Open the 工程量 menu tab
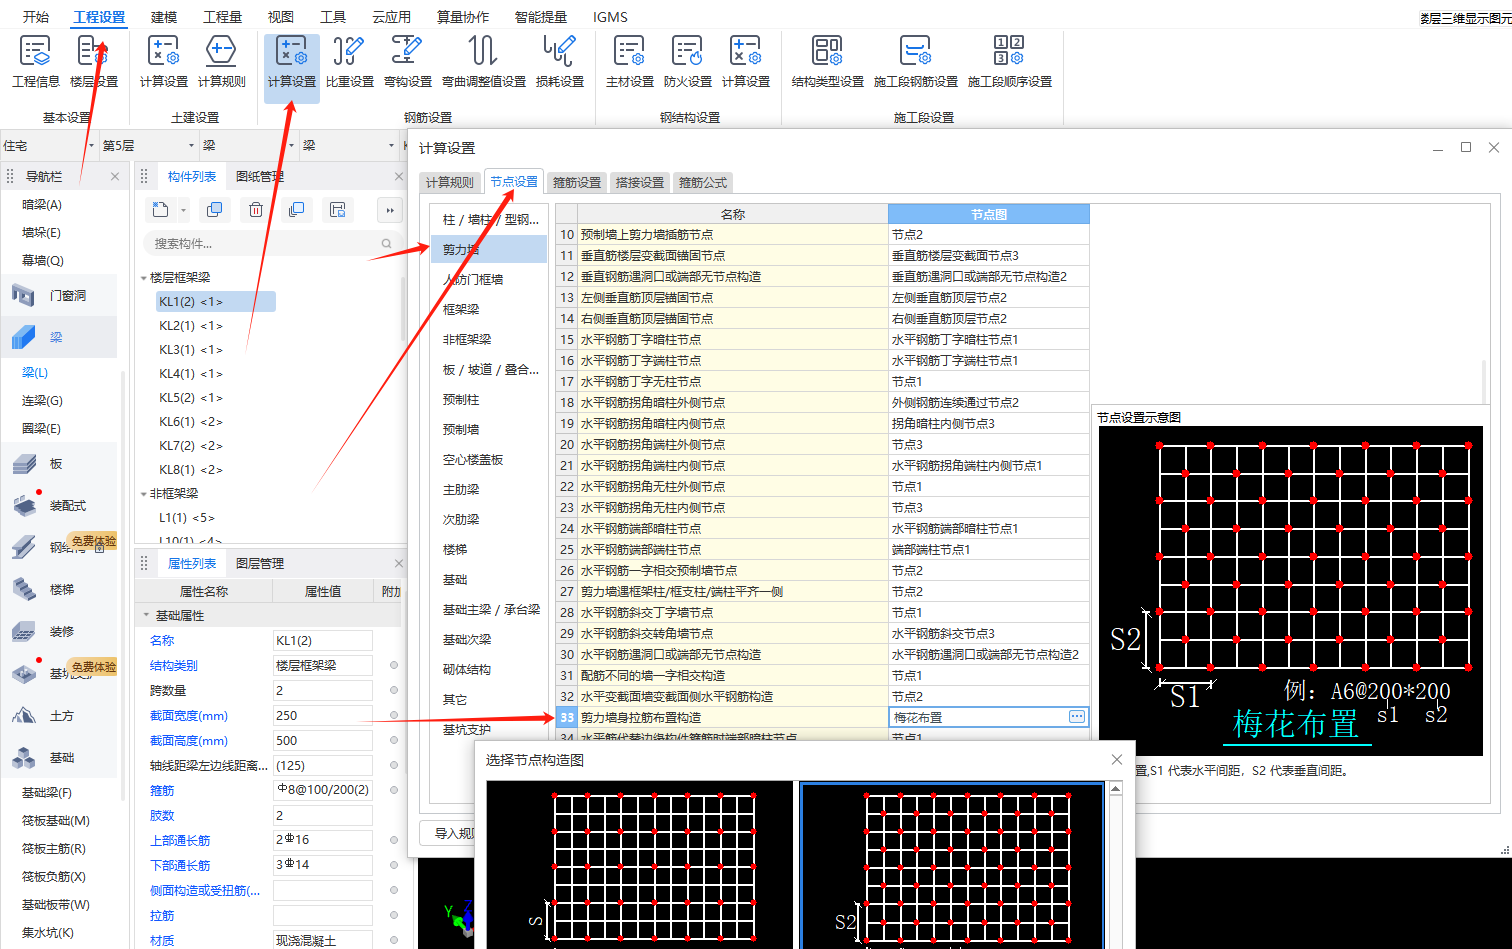The width and height of the screenshot is (1512, 949). click(x=222, y=17)
